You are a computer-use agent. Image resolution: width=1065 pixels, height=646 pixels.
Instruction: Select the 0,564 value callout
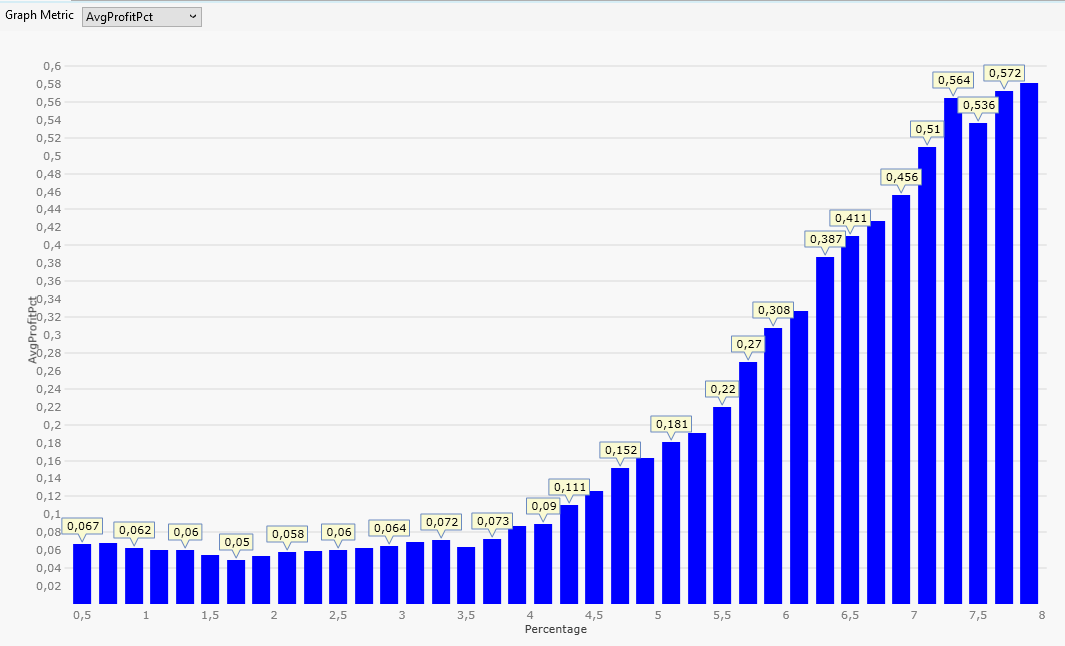tap(953, 80)
